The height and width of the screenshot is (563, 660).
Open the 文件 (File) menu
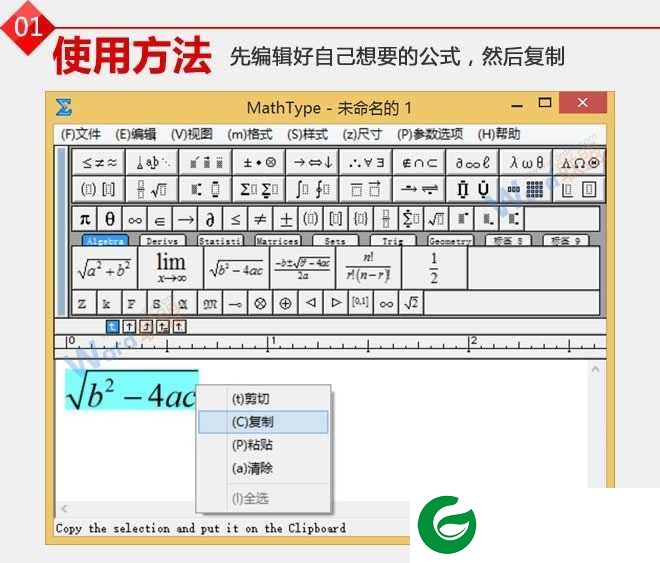coord(81,134)
